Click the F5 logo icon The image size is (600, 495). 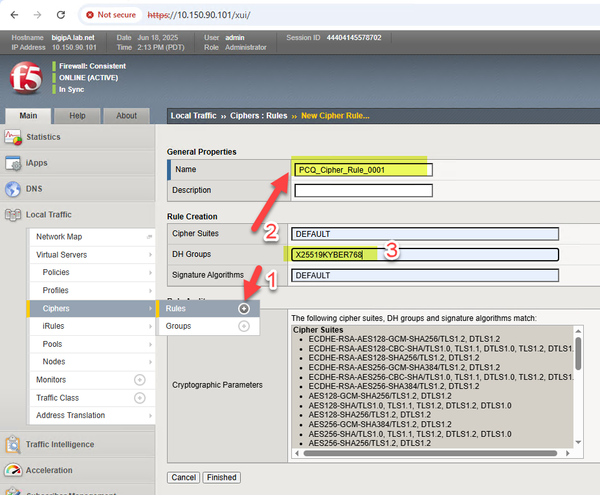[x=26, y=77]
